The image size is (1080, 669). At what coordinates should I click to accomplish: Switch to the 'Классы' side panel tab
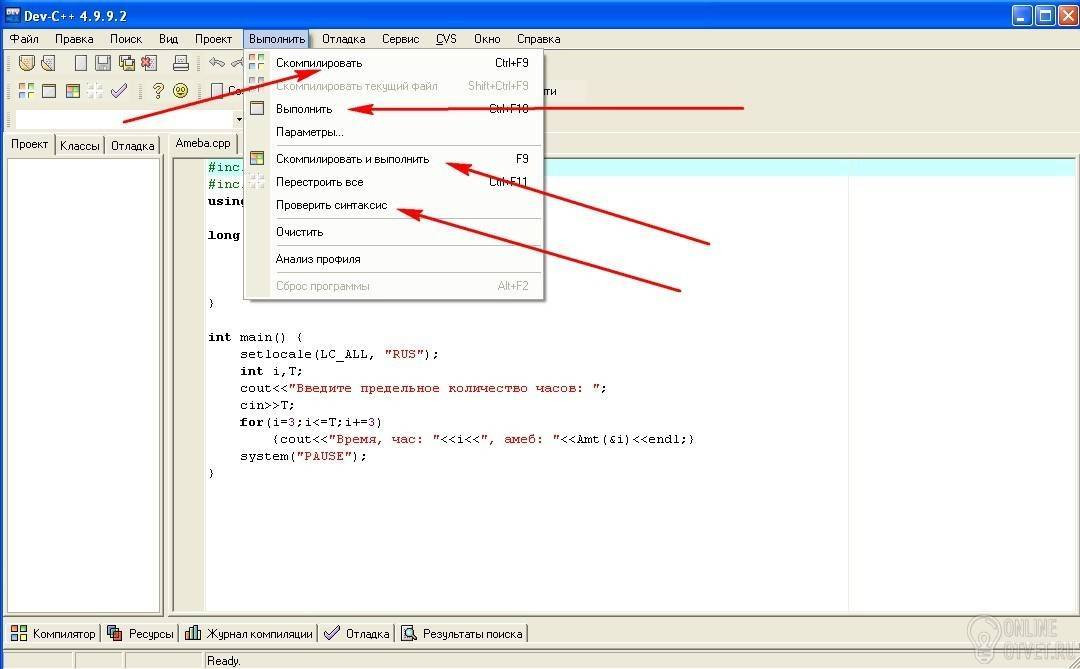[80, 145]
